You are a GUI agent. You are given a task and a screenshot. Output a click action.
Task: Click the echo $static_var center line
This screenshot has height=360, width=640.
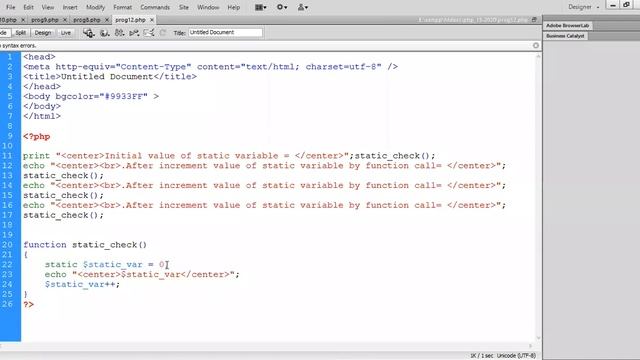[x=142, y=275]
